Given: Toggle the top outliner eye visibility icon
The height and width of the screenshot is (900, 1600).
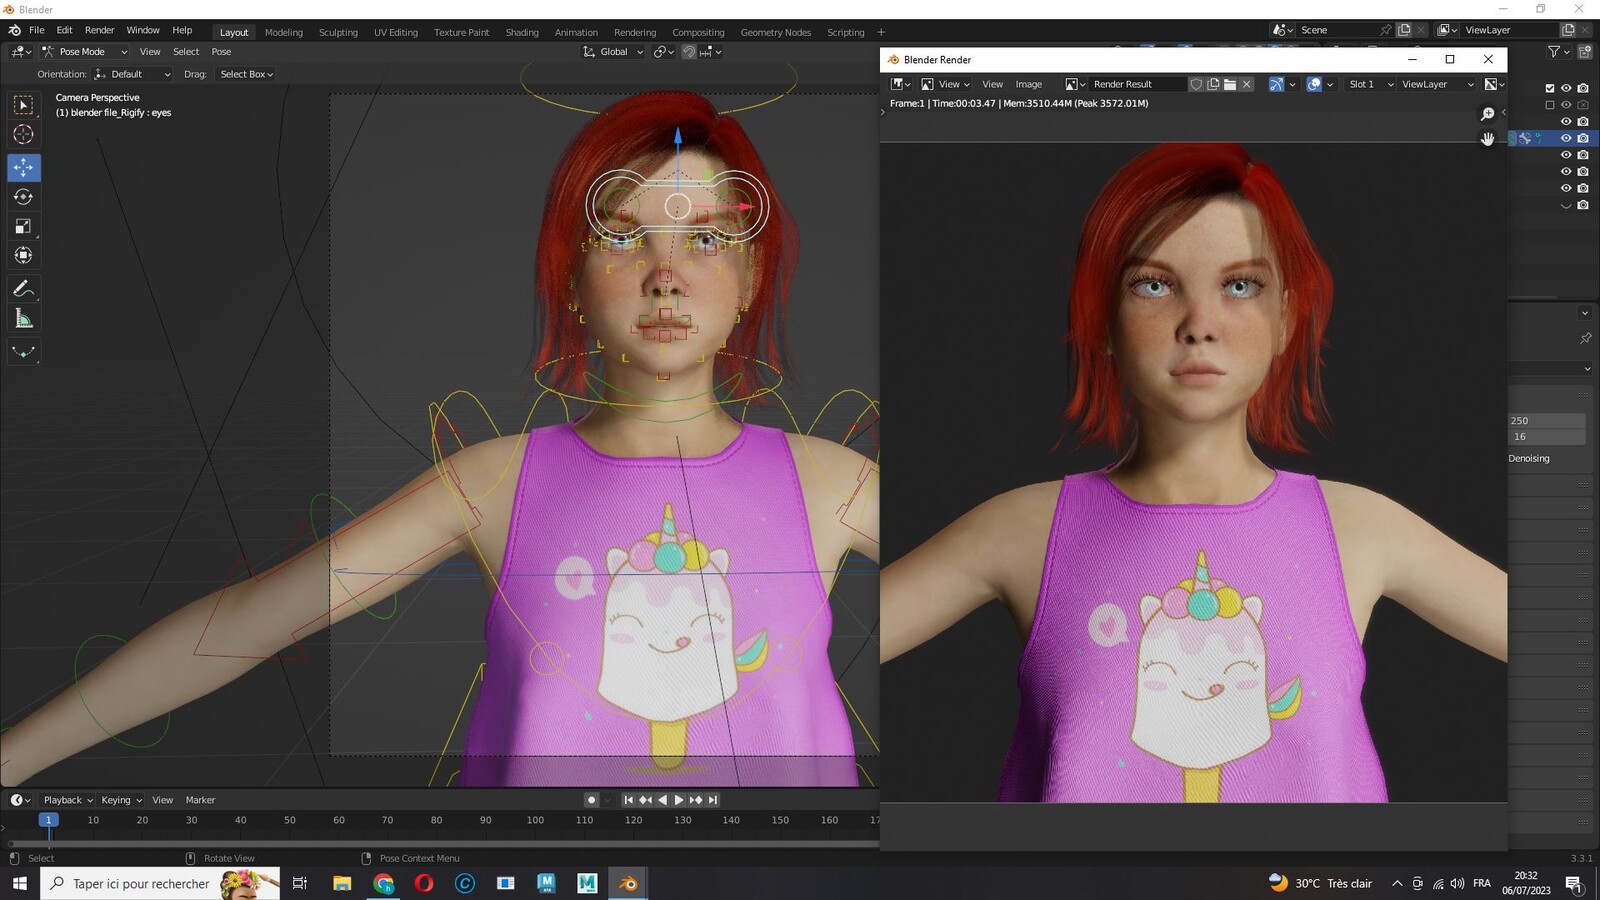Looking at the screenshot, I should (1566, 88).
